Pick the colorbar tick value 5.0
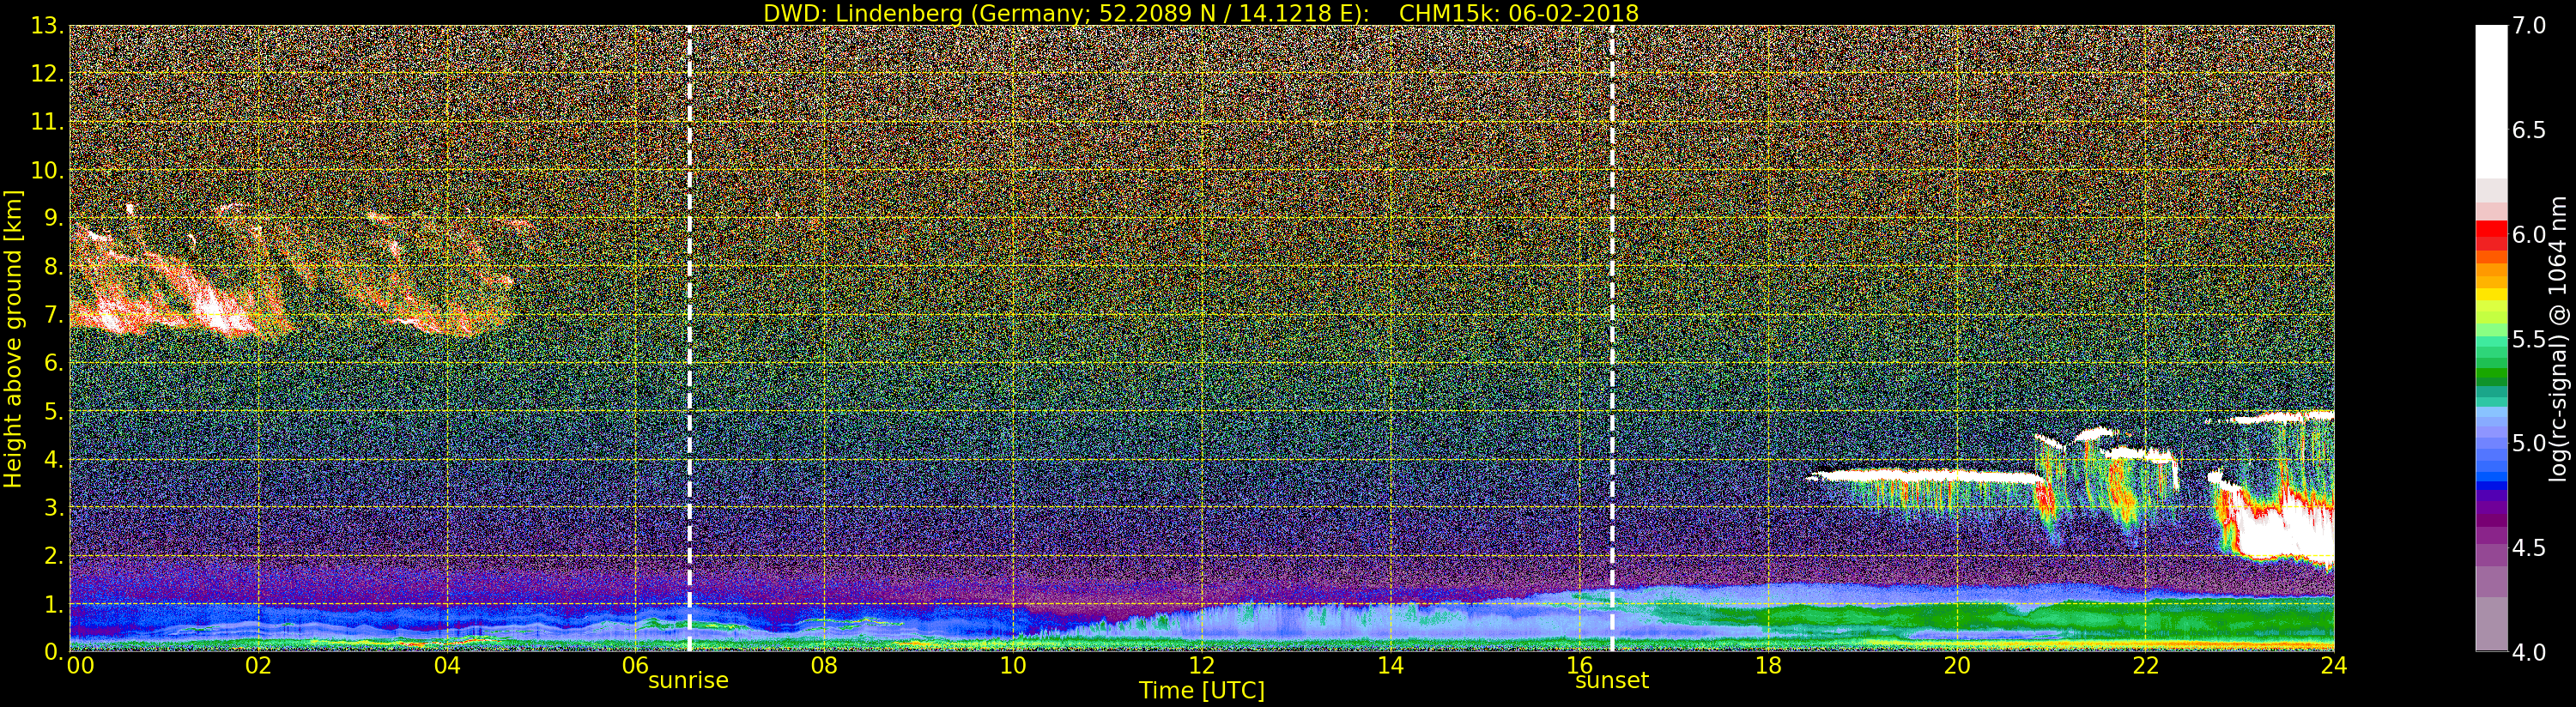The image size is (2576, 707). point(2529,443)
